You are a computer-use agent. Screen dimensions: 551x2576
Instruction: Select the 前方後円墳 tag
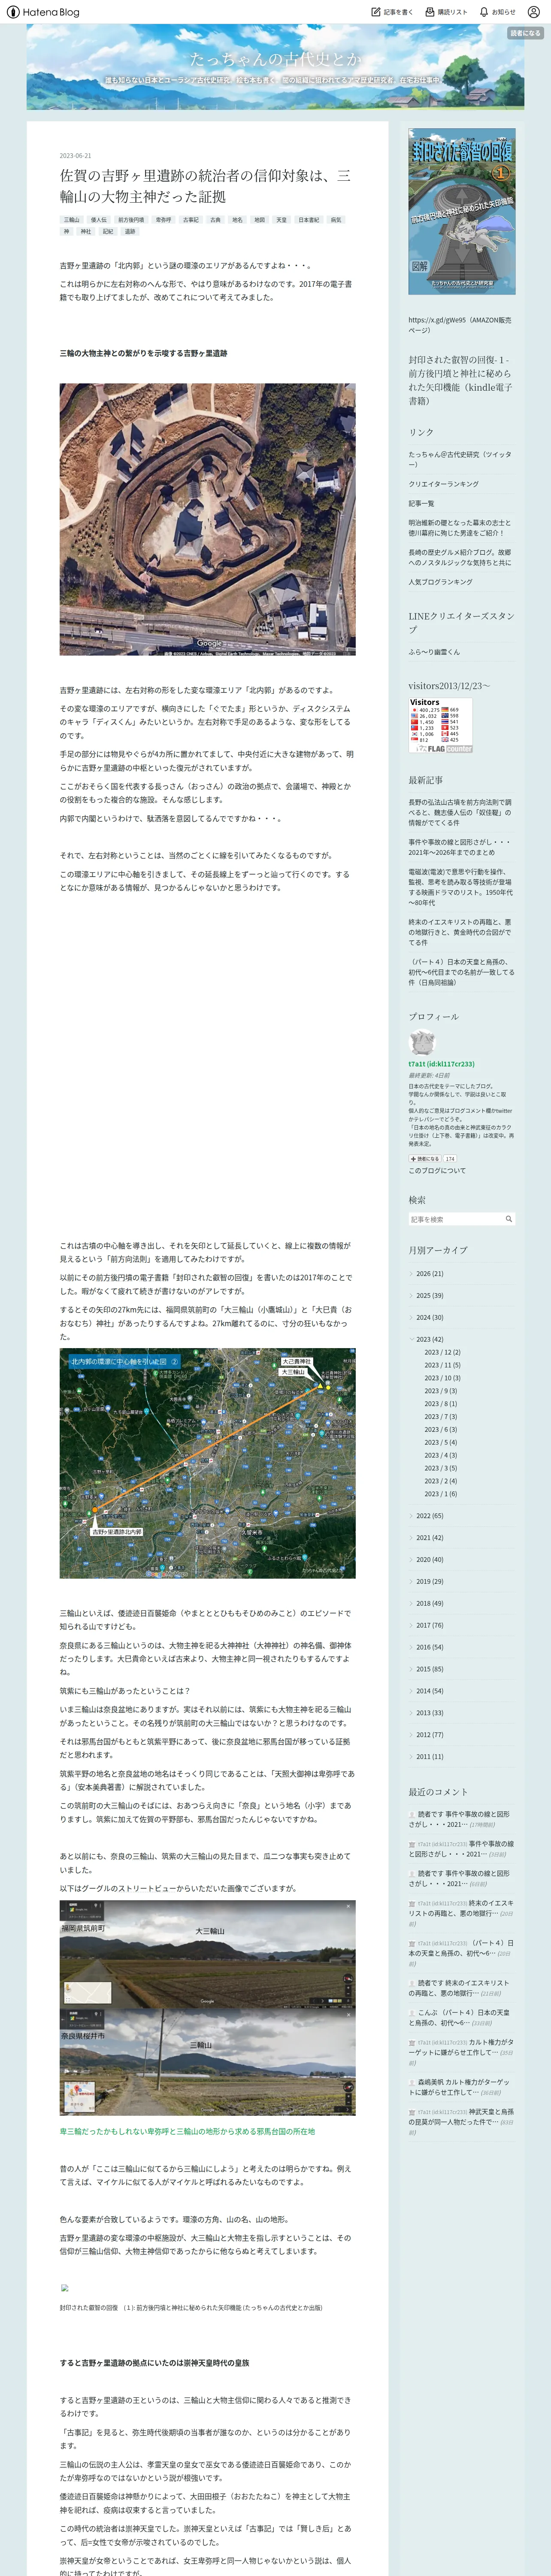click(x=131, y=220)
